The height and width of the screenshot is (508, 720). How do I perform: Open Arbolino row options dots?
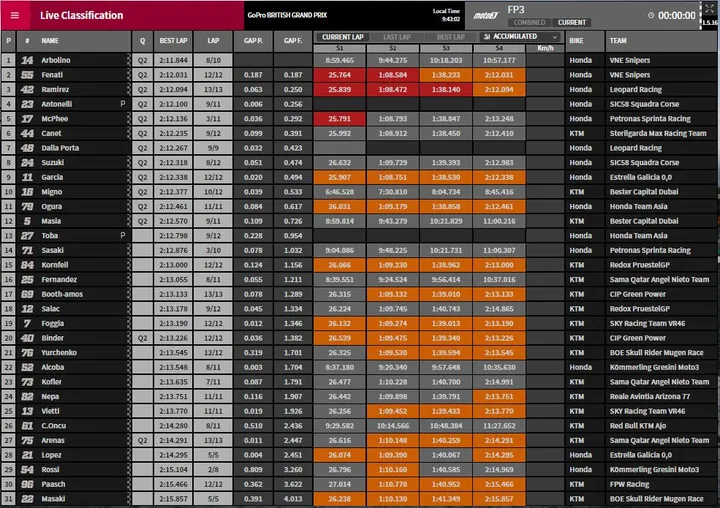[128, 60]
